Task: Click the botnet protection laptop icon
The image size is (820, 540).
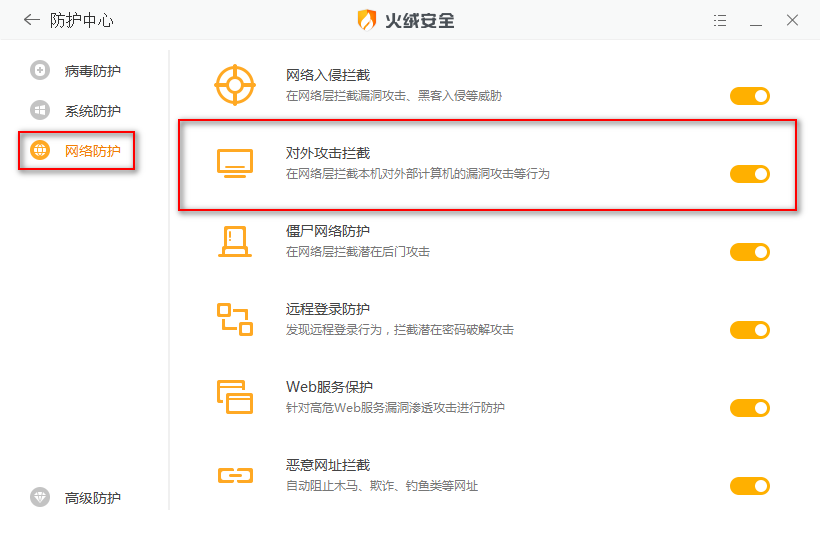Action: coord(235,241)
